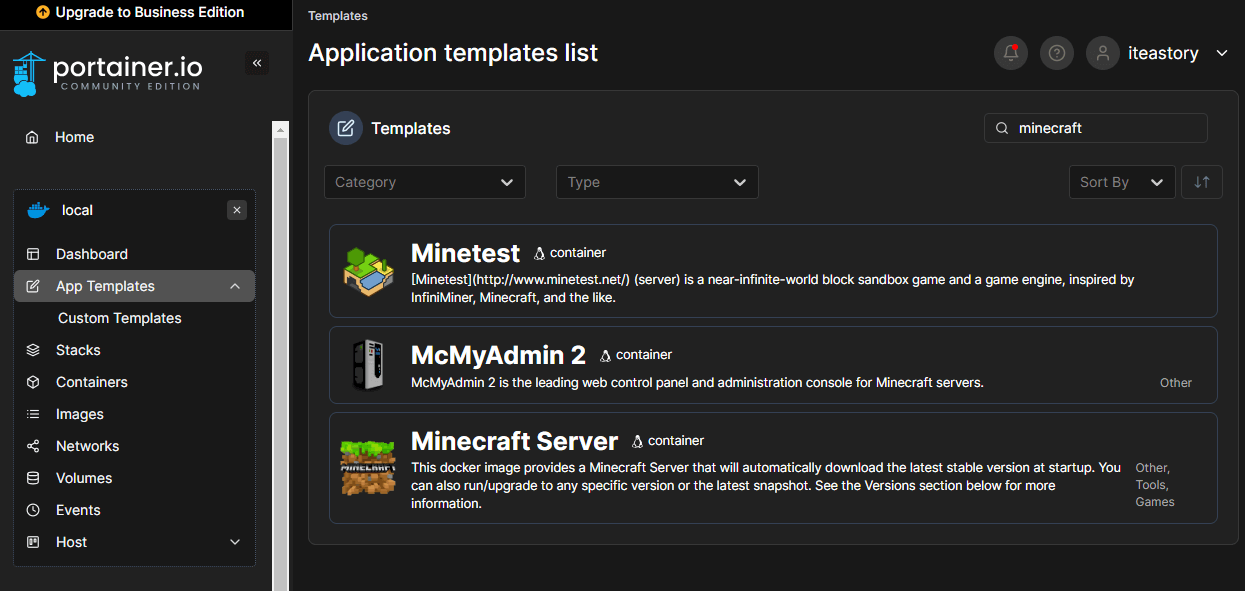Image resolution: width=1245 pixels, height=591 pixels.
Task: Click the Linux penguin icon on Minetest
Action: pyautogui.click(x=540, y=253)
